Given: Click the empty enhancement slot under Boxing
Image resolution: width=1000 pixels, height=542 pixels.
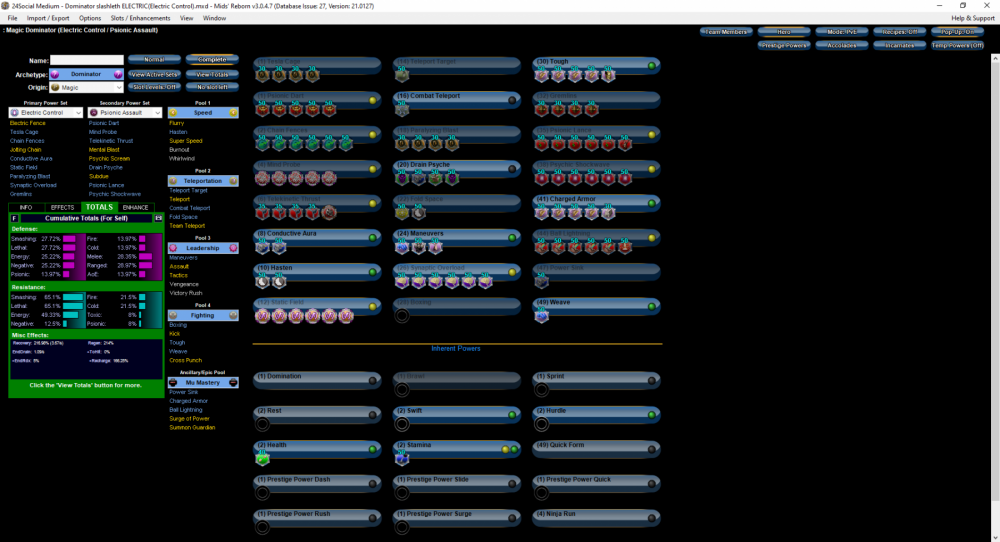Looking at the screenshot, I should pos(402,316).
